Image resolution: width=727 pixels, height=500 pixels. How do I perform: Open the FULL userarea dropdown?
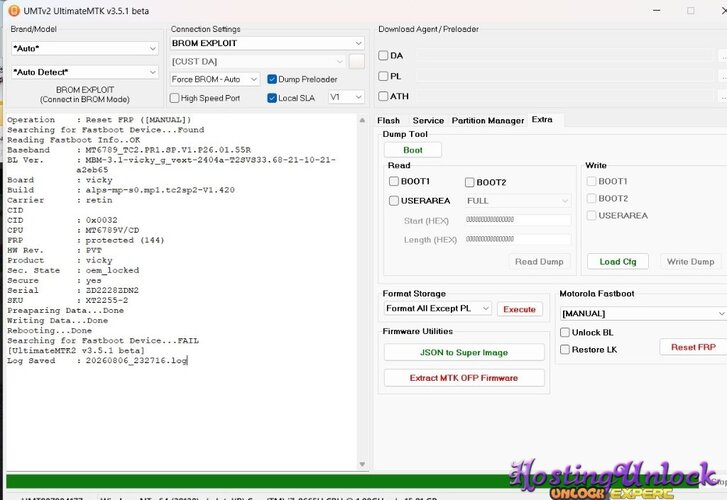click(x=518, y=201)
